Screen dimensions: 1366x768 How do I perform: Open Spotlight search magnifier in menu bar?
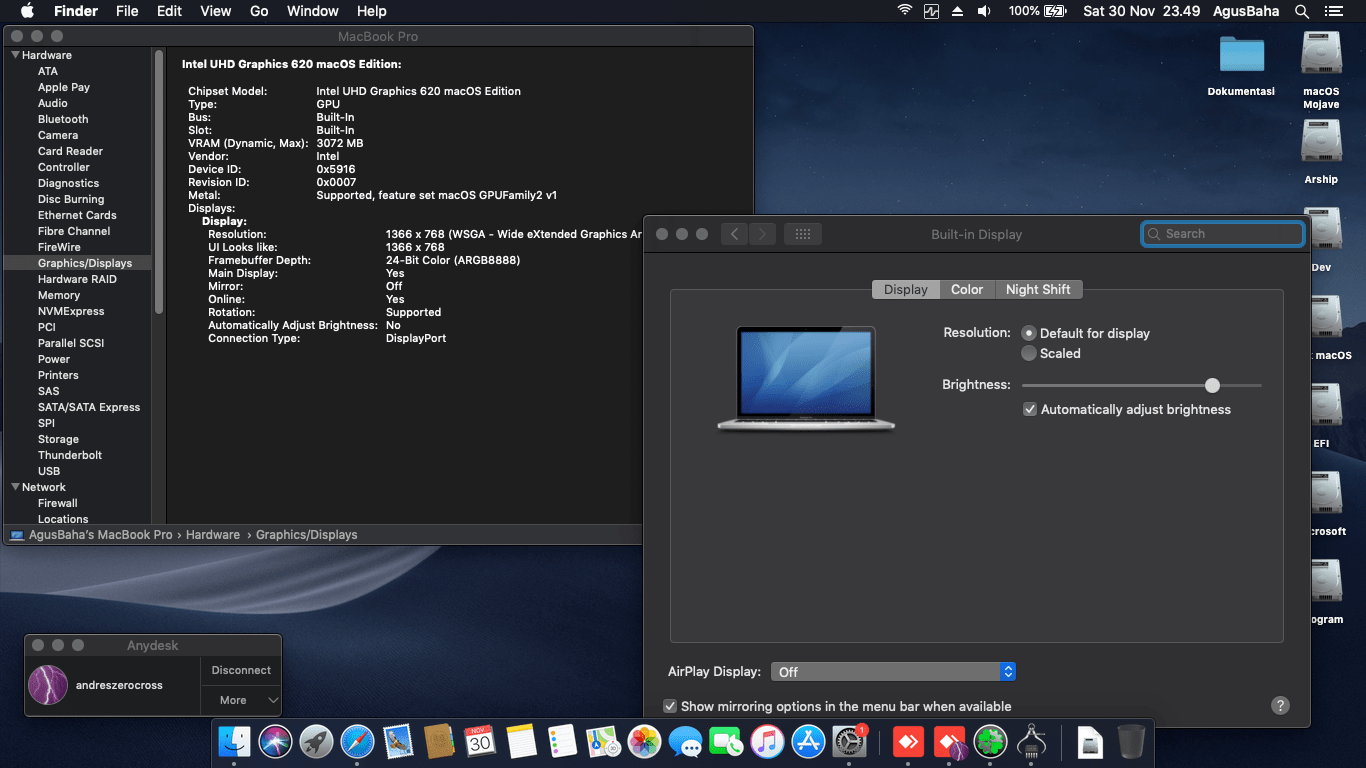(x=1302, y=11)
